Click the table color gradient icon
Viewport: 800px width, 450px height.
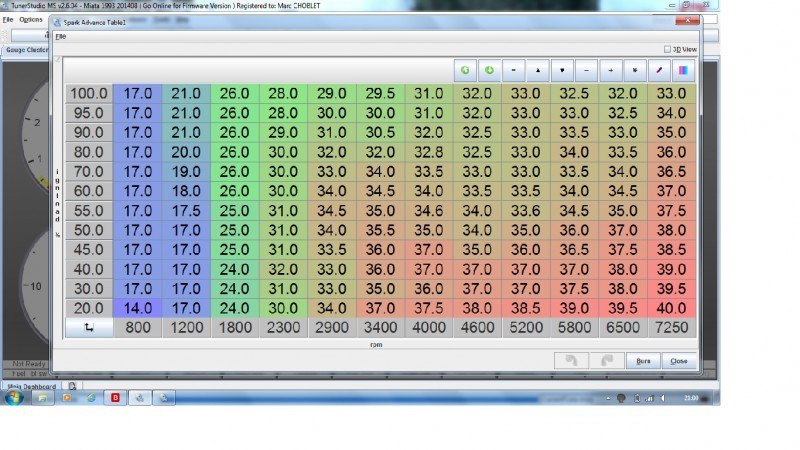(683, 70)
